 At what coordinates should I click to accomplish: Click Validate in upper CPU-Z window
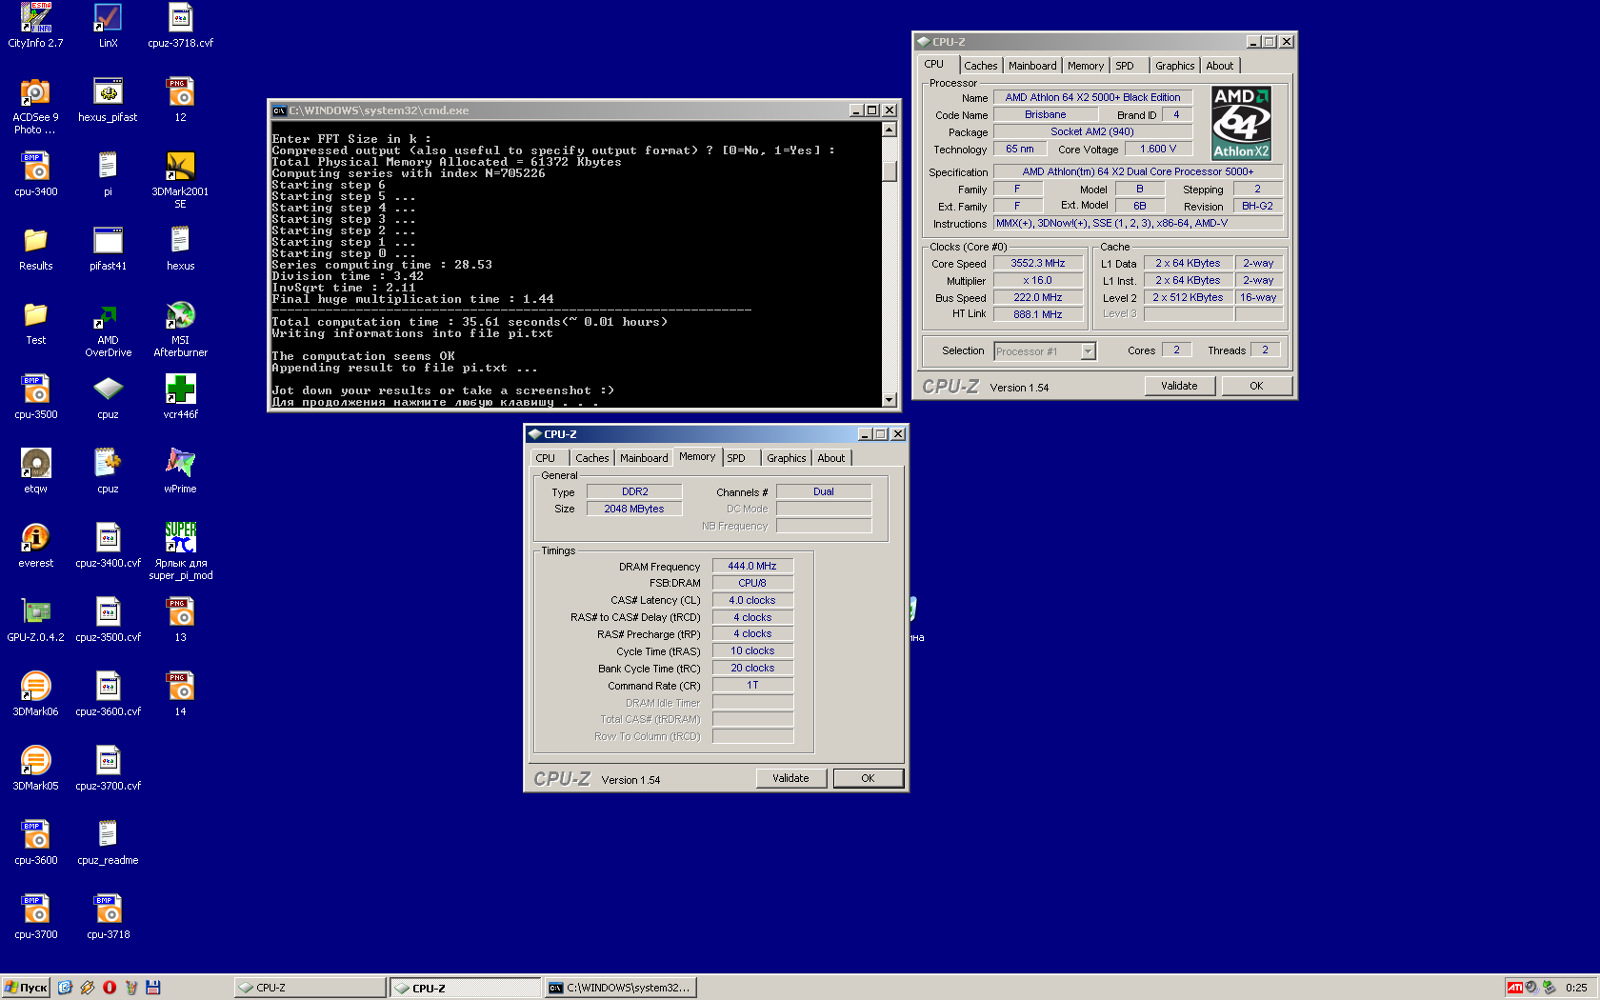(1179, 386)
